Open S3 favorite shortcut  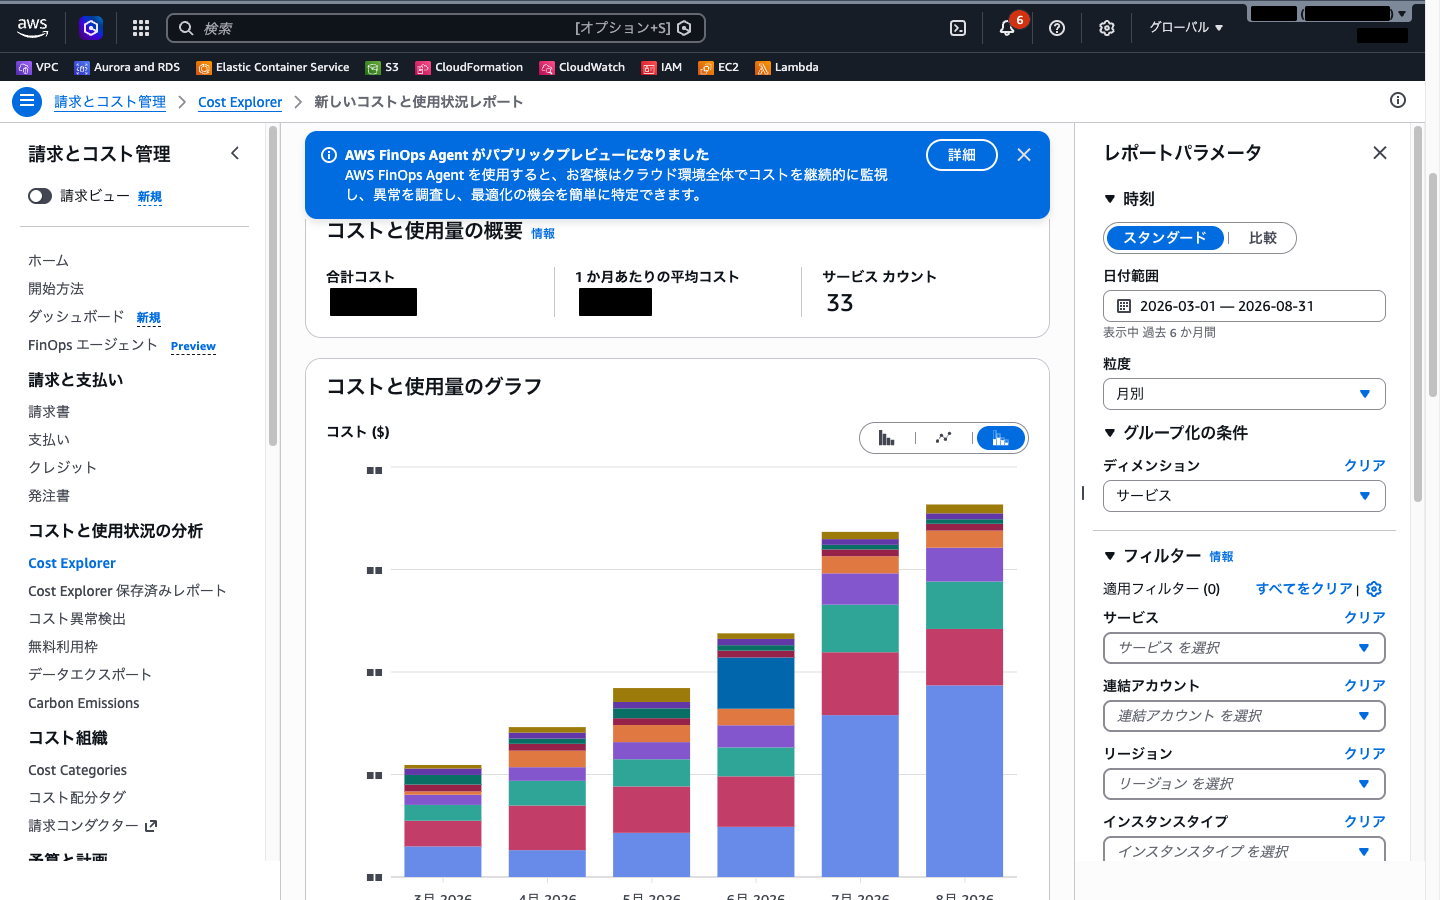point(382,67)
